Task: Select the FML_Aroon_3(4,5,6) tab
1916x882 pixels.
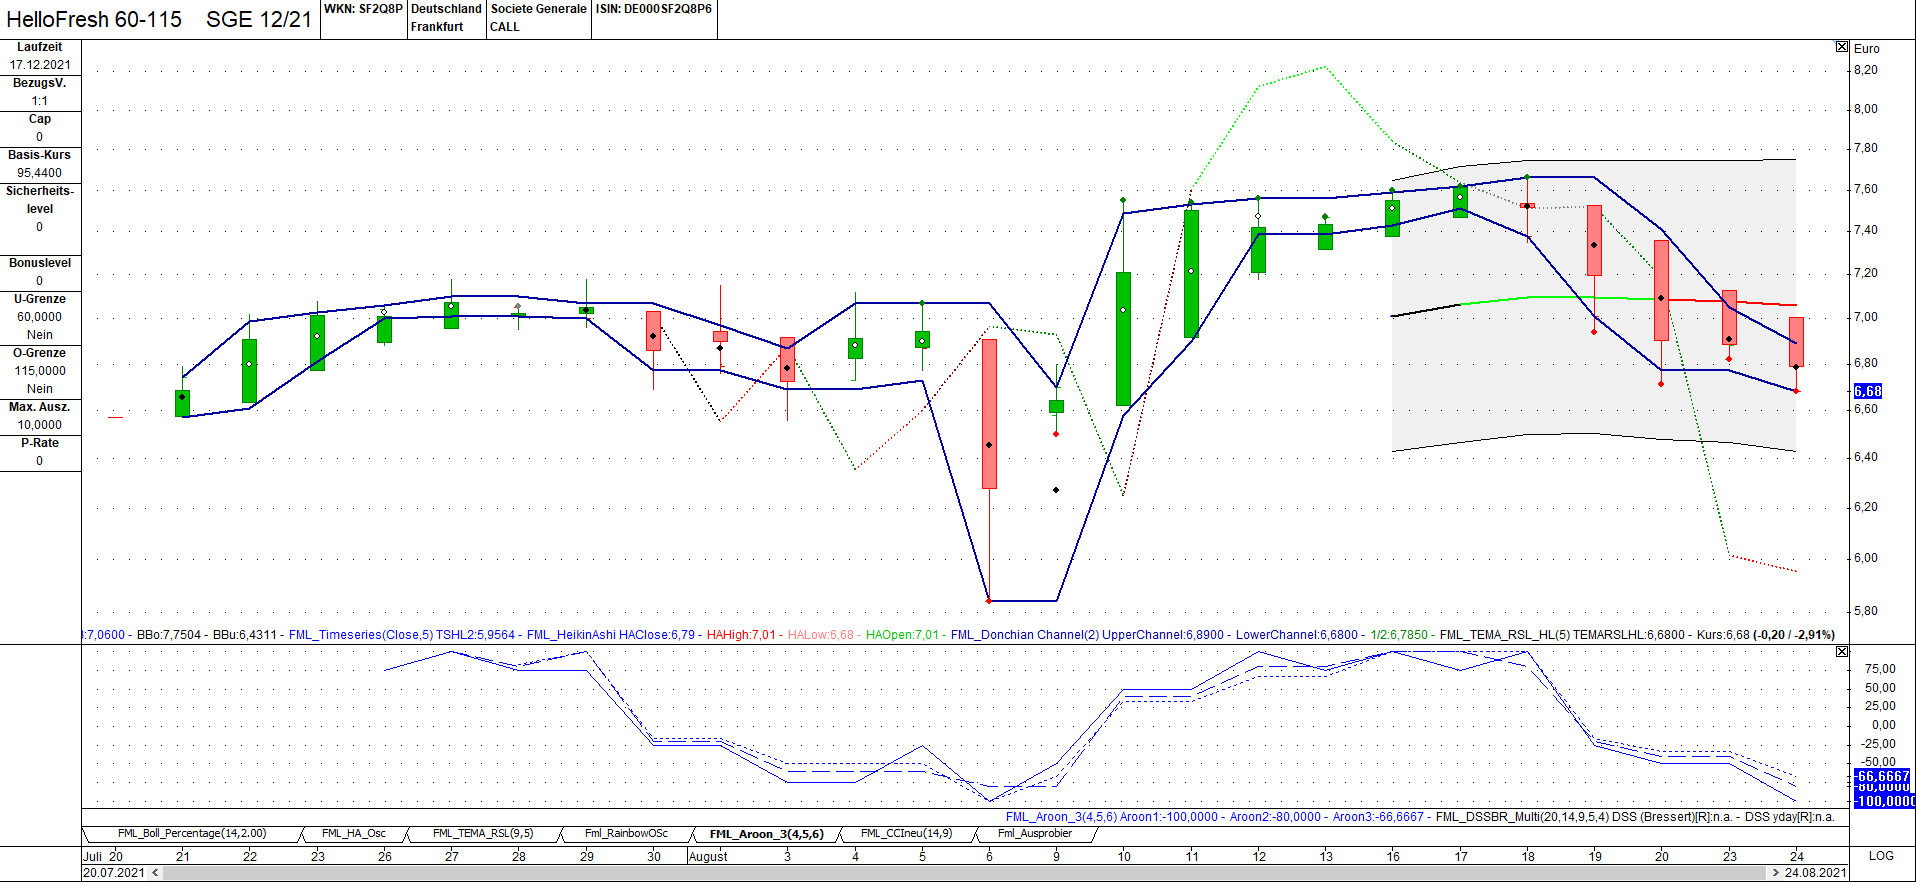Action: click(x=766, y=834)
